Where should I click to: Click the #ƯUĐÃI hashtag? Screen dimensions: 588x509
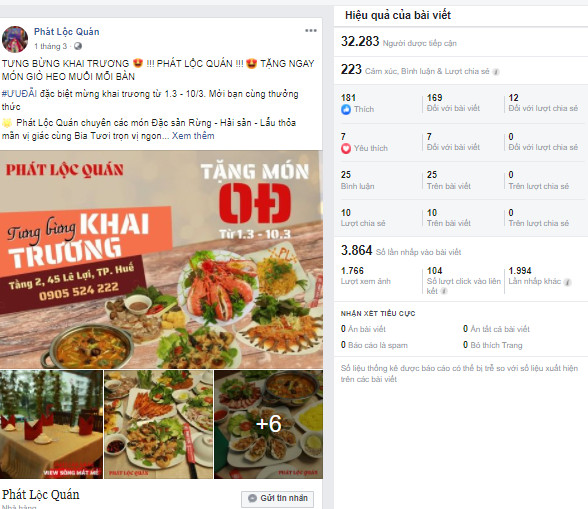click(x=19, y=93)
